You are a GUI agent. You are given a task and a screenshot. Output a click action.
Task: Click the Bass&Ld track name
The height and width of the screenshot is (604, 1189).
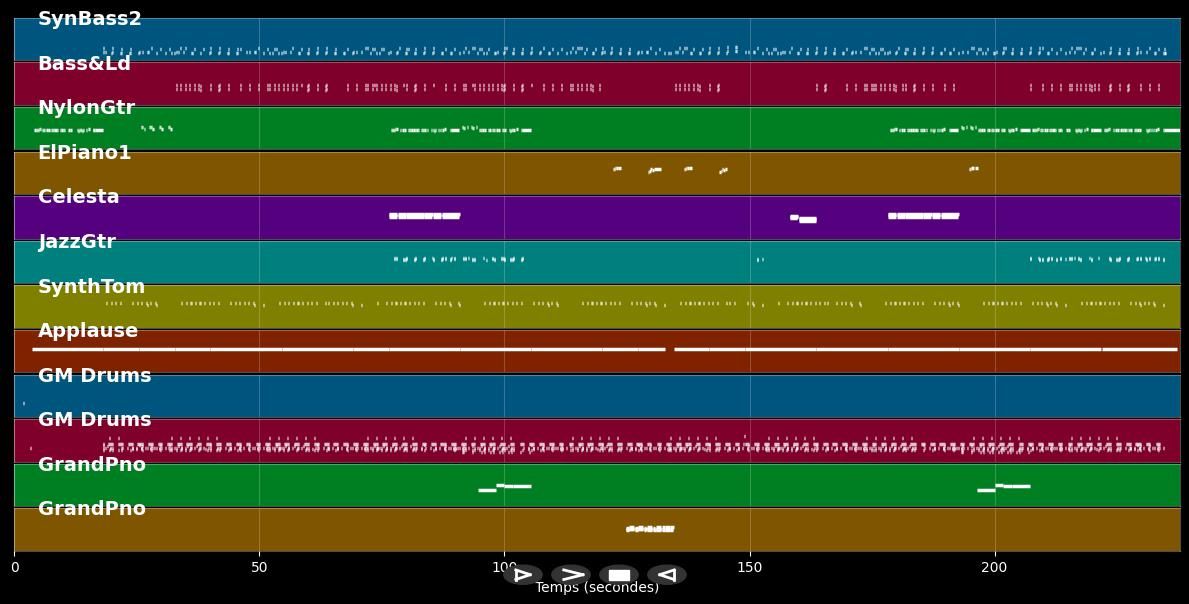84,64
